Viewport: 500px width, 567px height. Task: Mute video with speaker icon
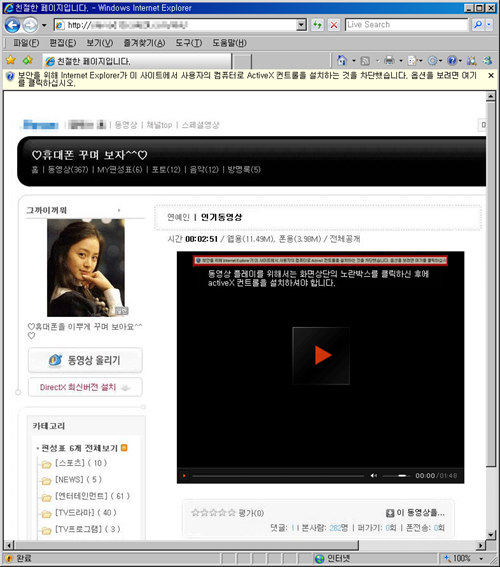pyautogui.click(x=373, y=476)
